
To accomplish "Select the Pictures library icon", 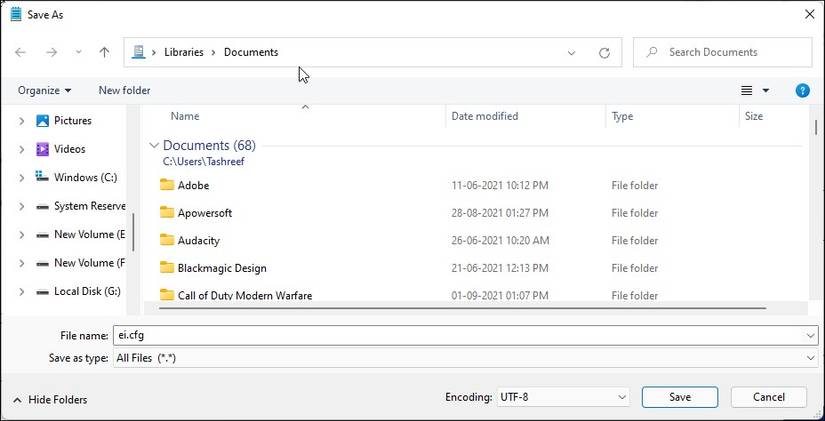I will (42, 121).
